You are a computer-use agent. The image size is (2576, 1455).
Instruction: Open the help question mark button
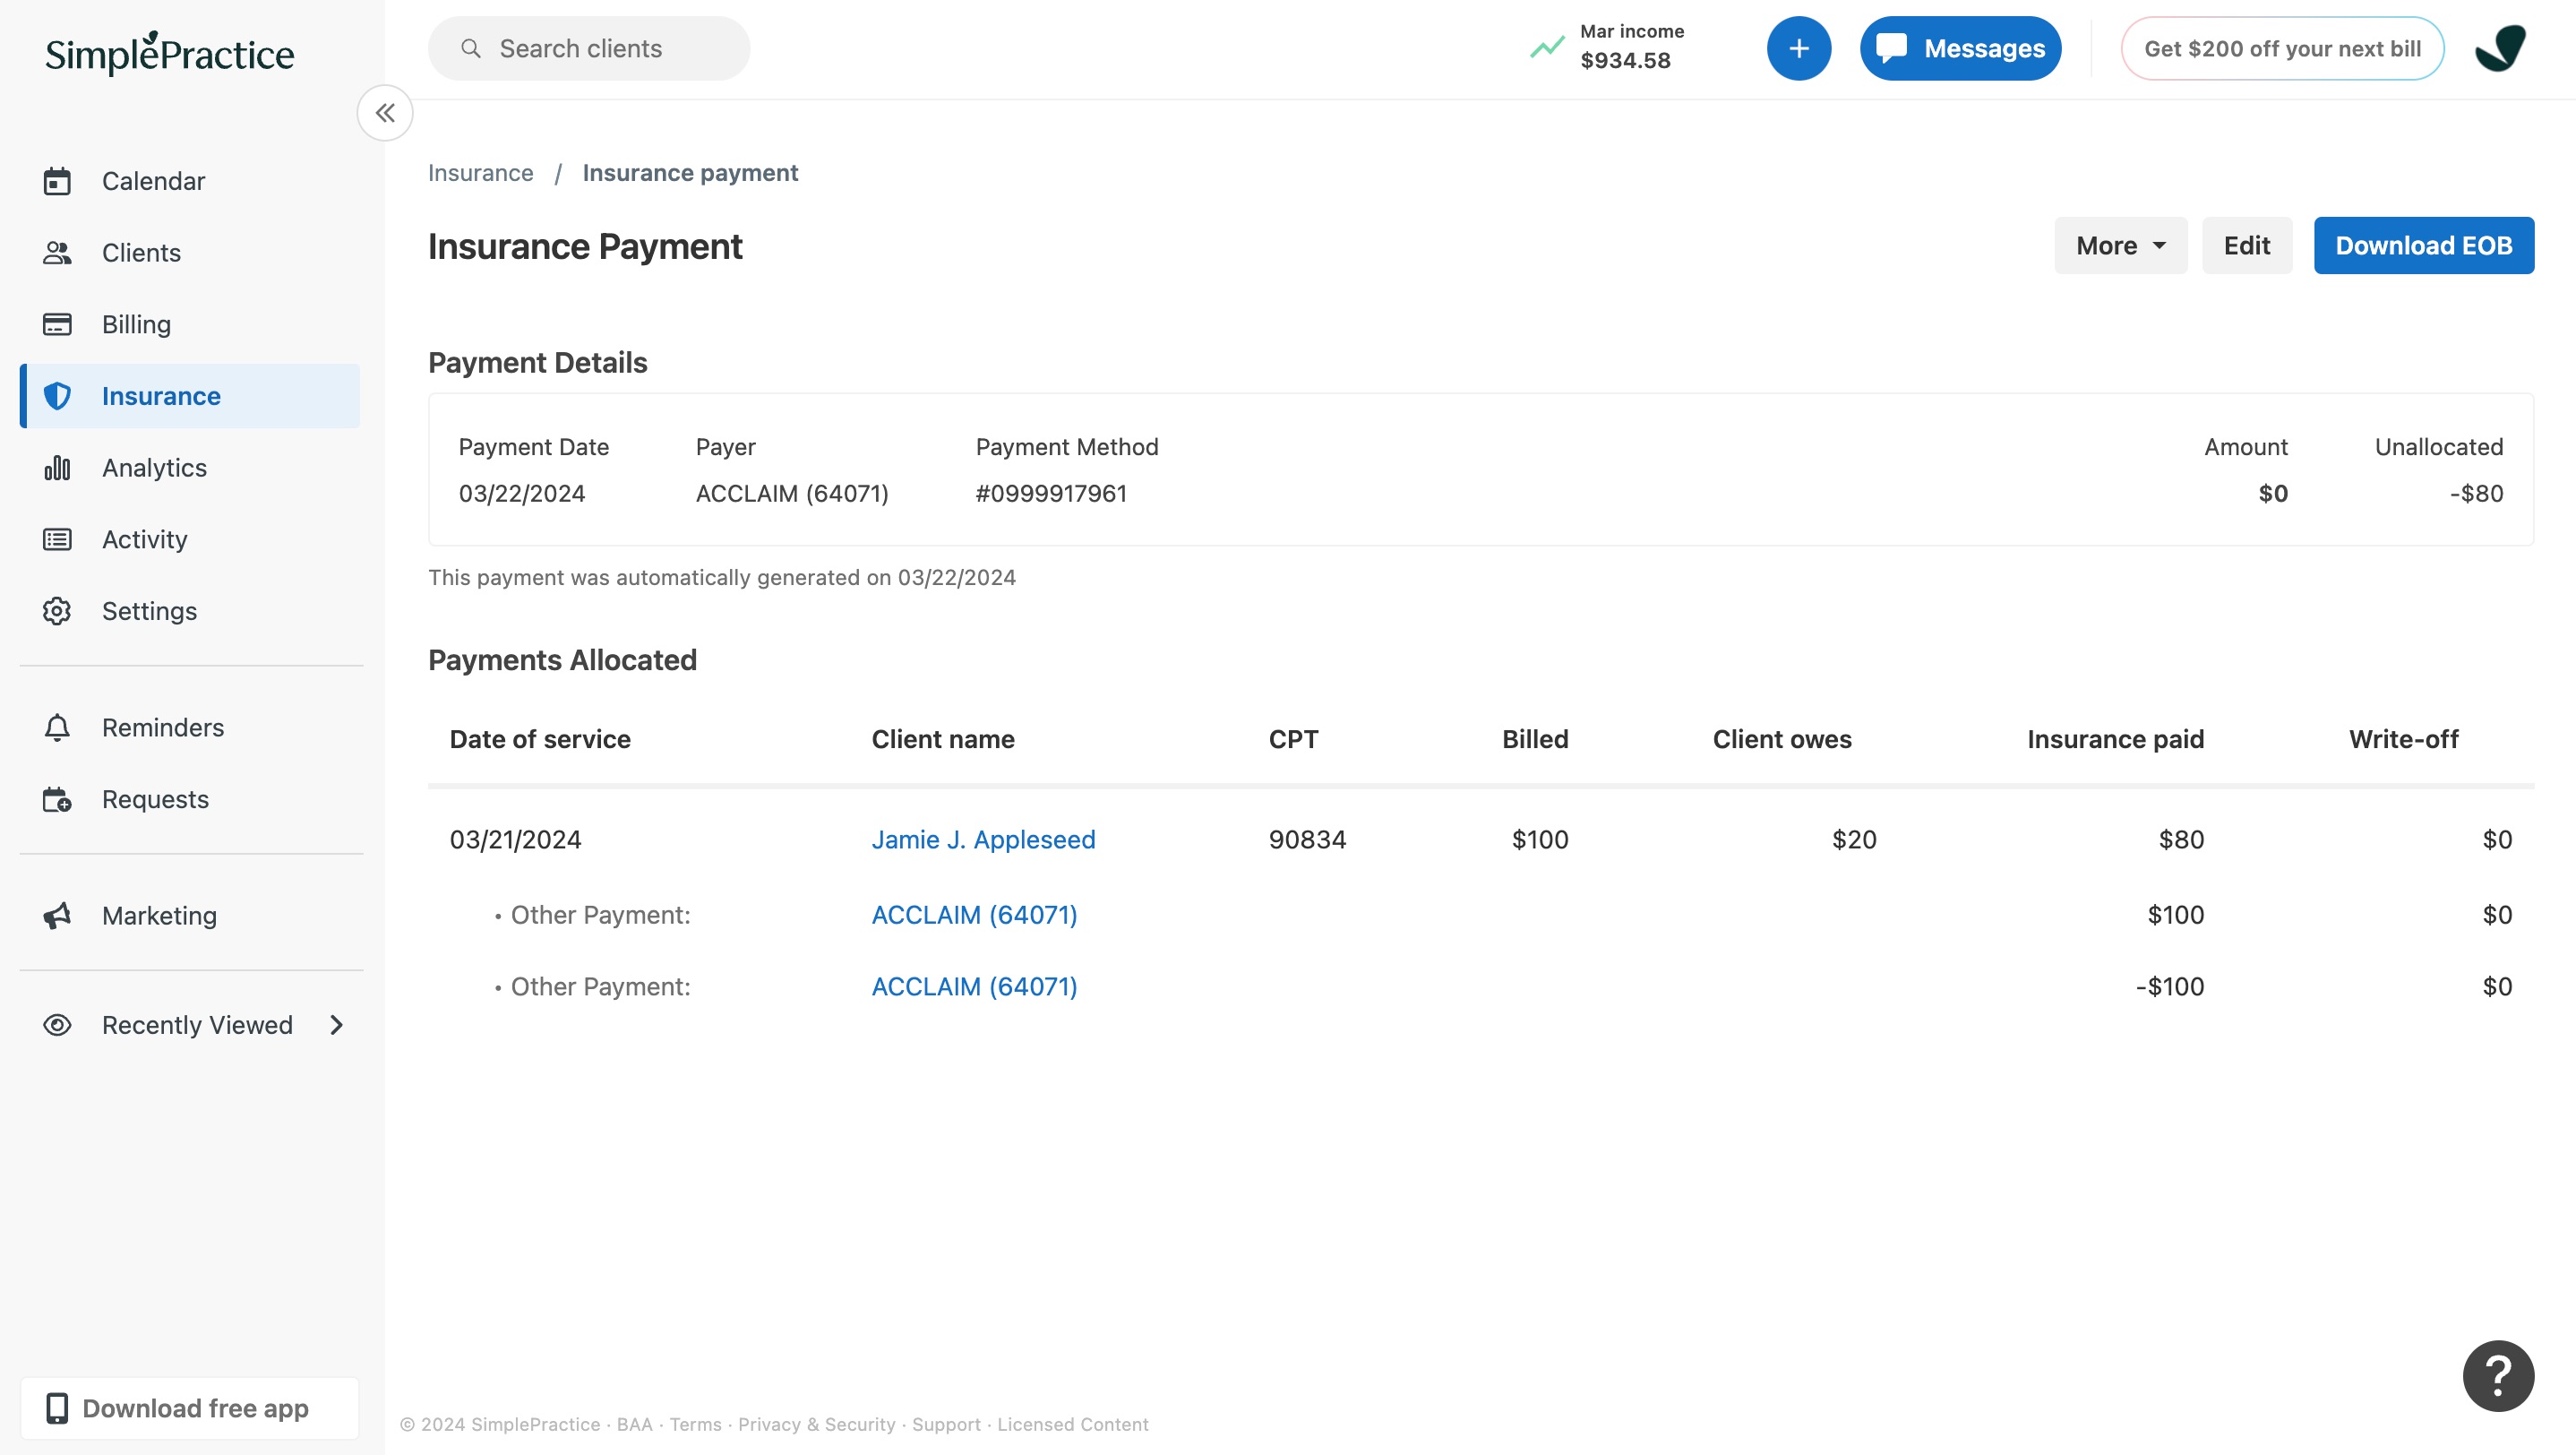[x=2498, y=1376]
